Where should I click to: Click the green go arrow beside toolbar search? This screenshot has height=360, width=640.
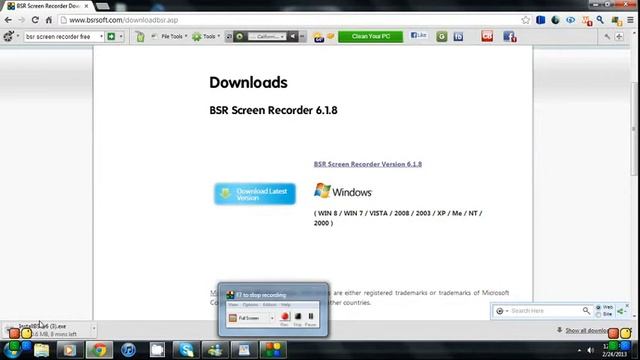click(111, 36)
